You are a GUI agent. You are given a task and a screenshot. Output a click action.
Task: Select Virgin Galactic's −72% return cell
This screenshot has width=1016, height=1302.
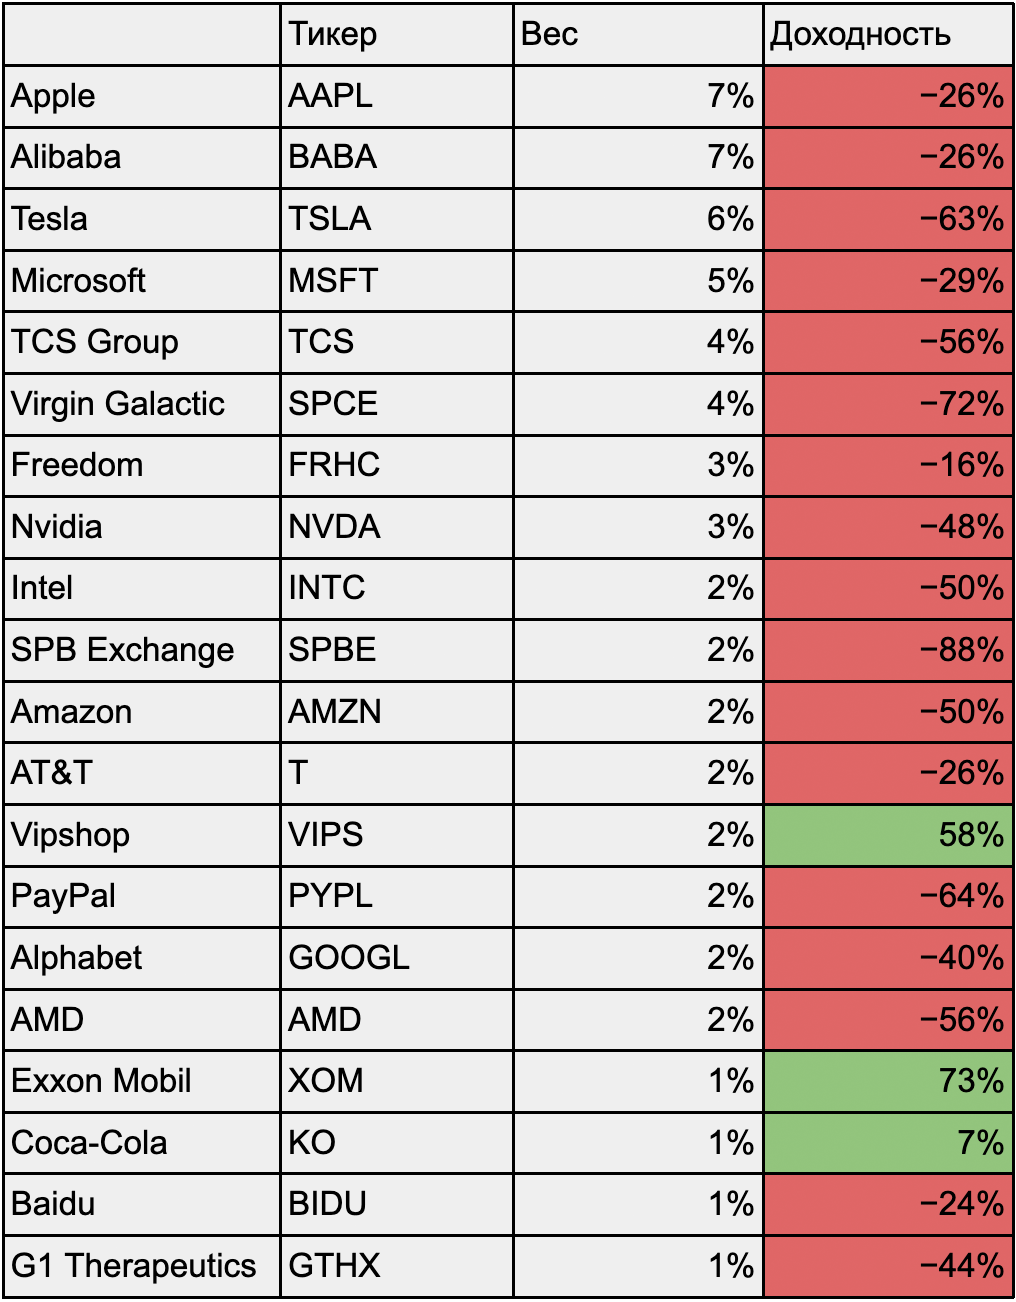[887, 404]
